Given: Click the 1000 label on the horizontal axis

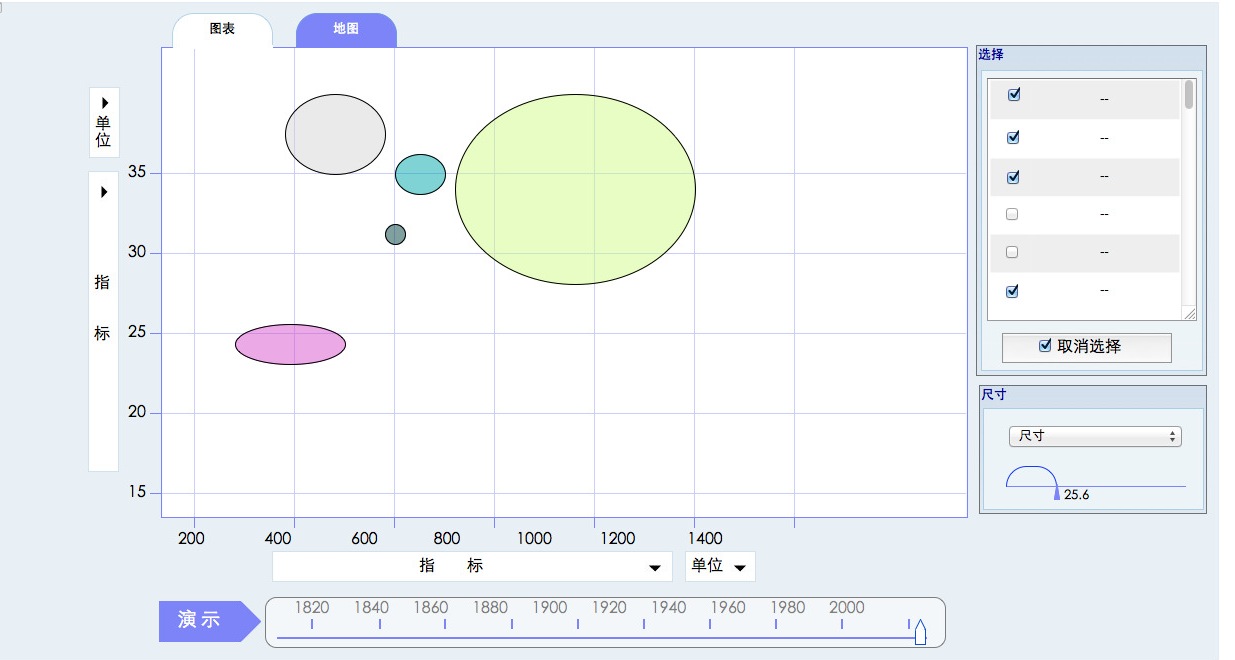Looking at the screenshot, I should click(x=535, y=539).
